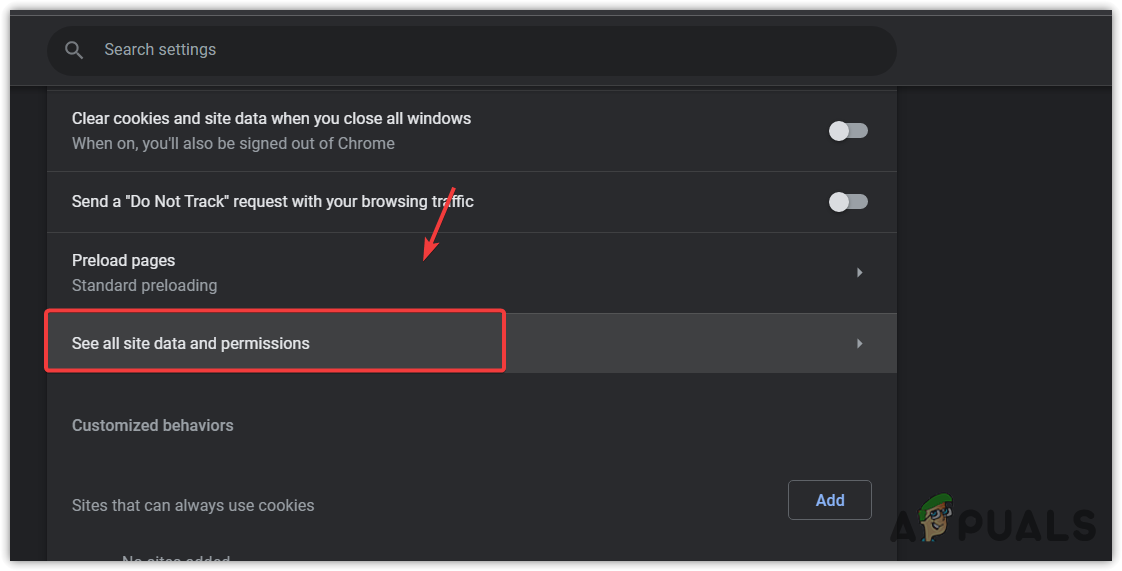Click the signed out of Chrome description

pyautogui.click(x=233, y=143)
